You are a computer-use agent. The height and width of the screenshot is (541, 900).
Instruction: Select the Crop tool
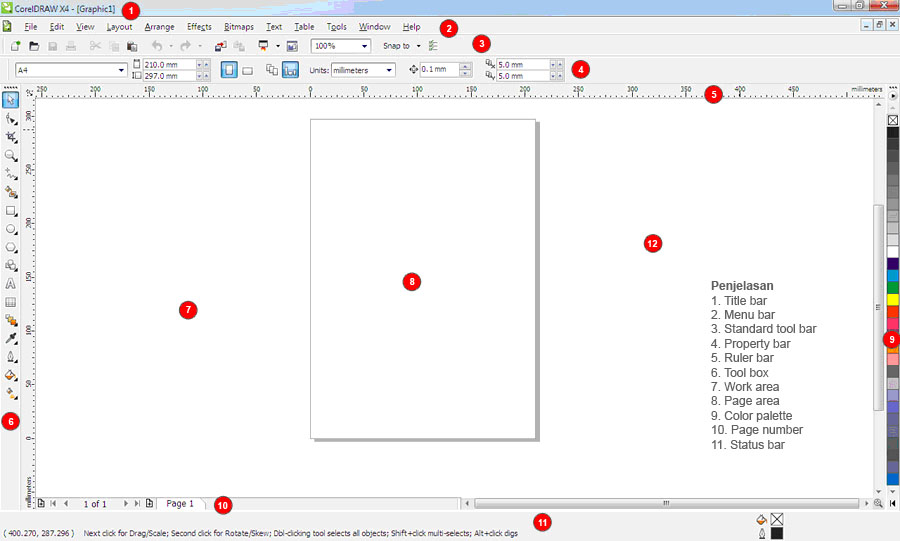point(10,137)
